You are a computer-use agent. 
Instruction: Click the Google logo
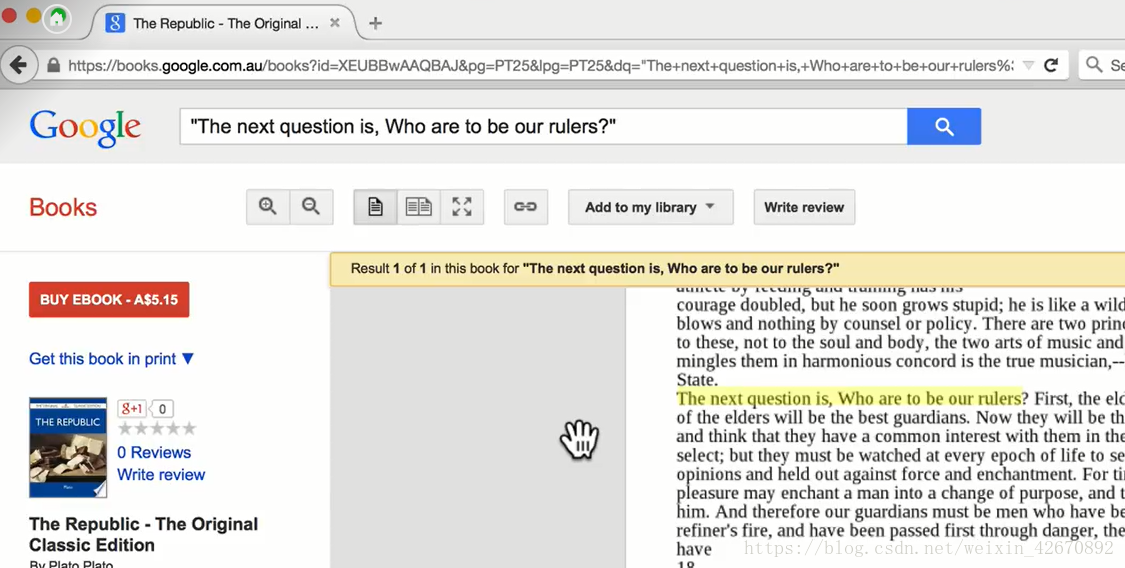(x=85, y=128)
